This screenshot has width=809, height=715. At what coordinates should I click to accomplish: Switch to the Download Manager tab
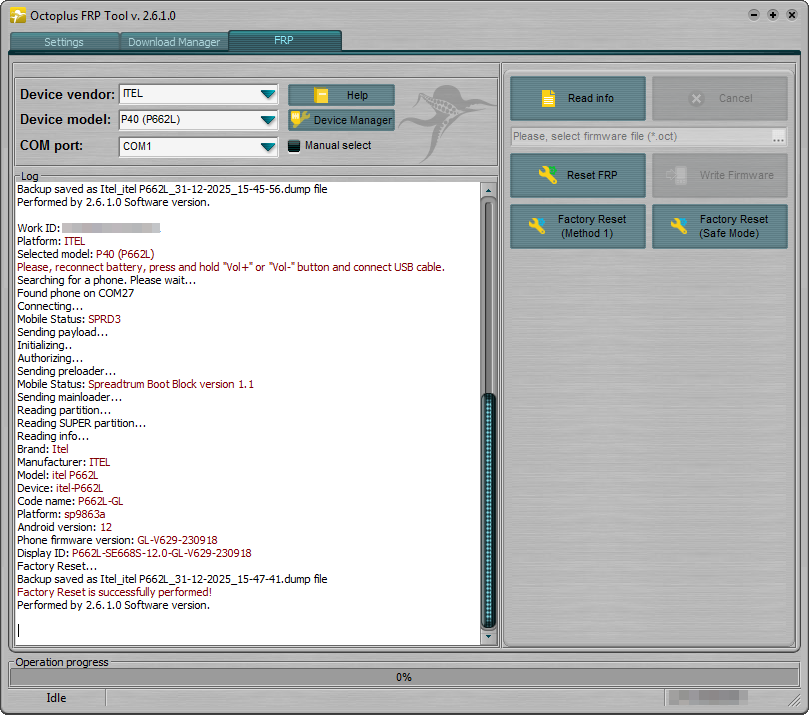[x=174, y=42]
